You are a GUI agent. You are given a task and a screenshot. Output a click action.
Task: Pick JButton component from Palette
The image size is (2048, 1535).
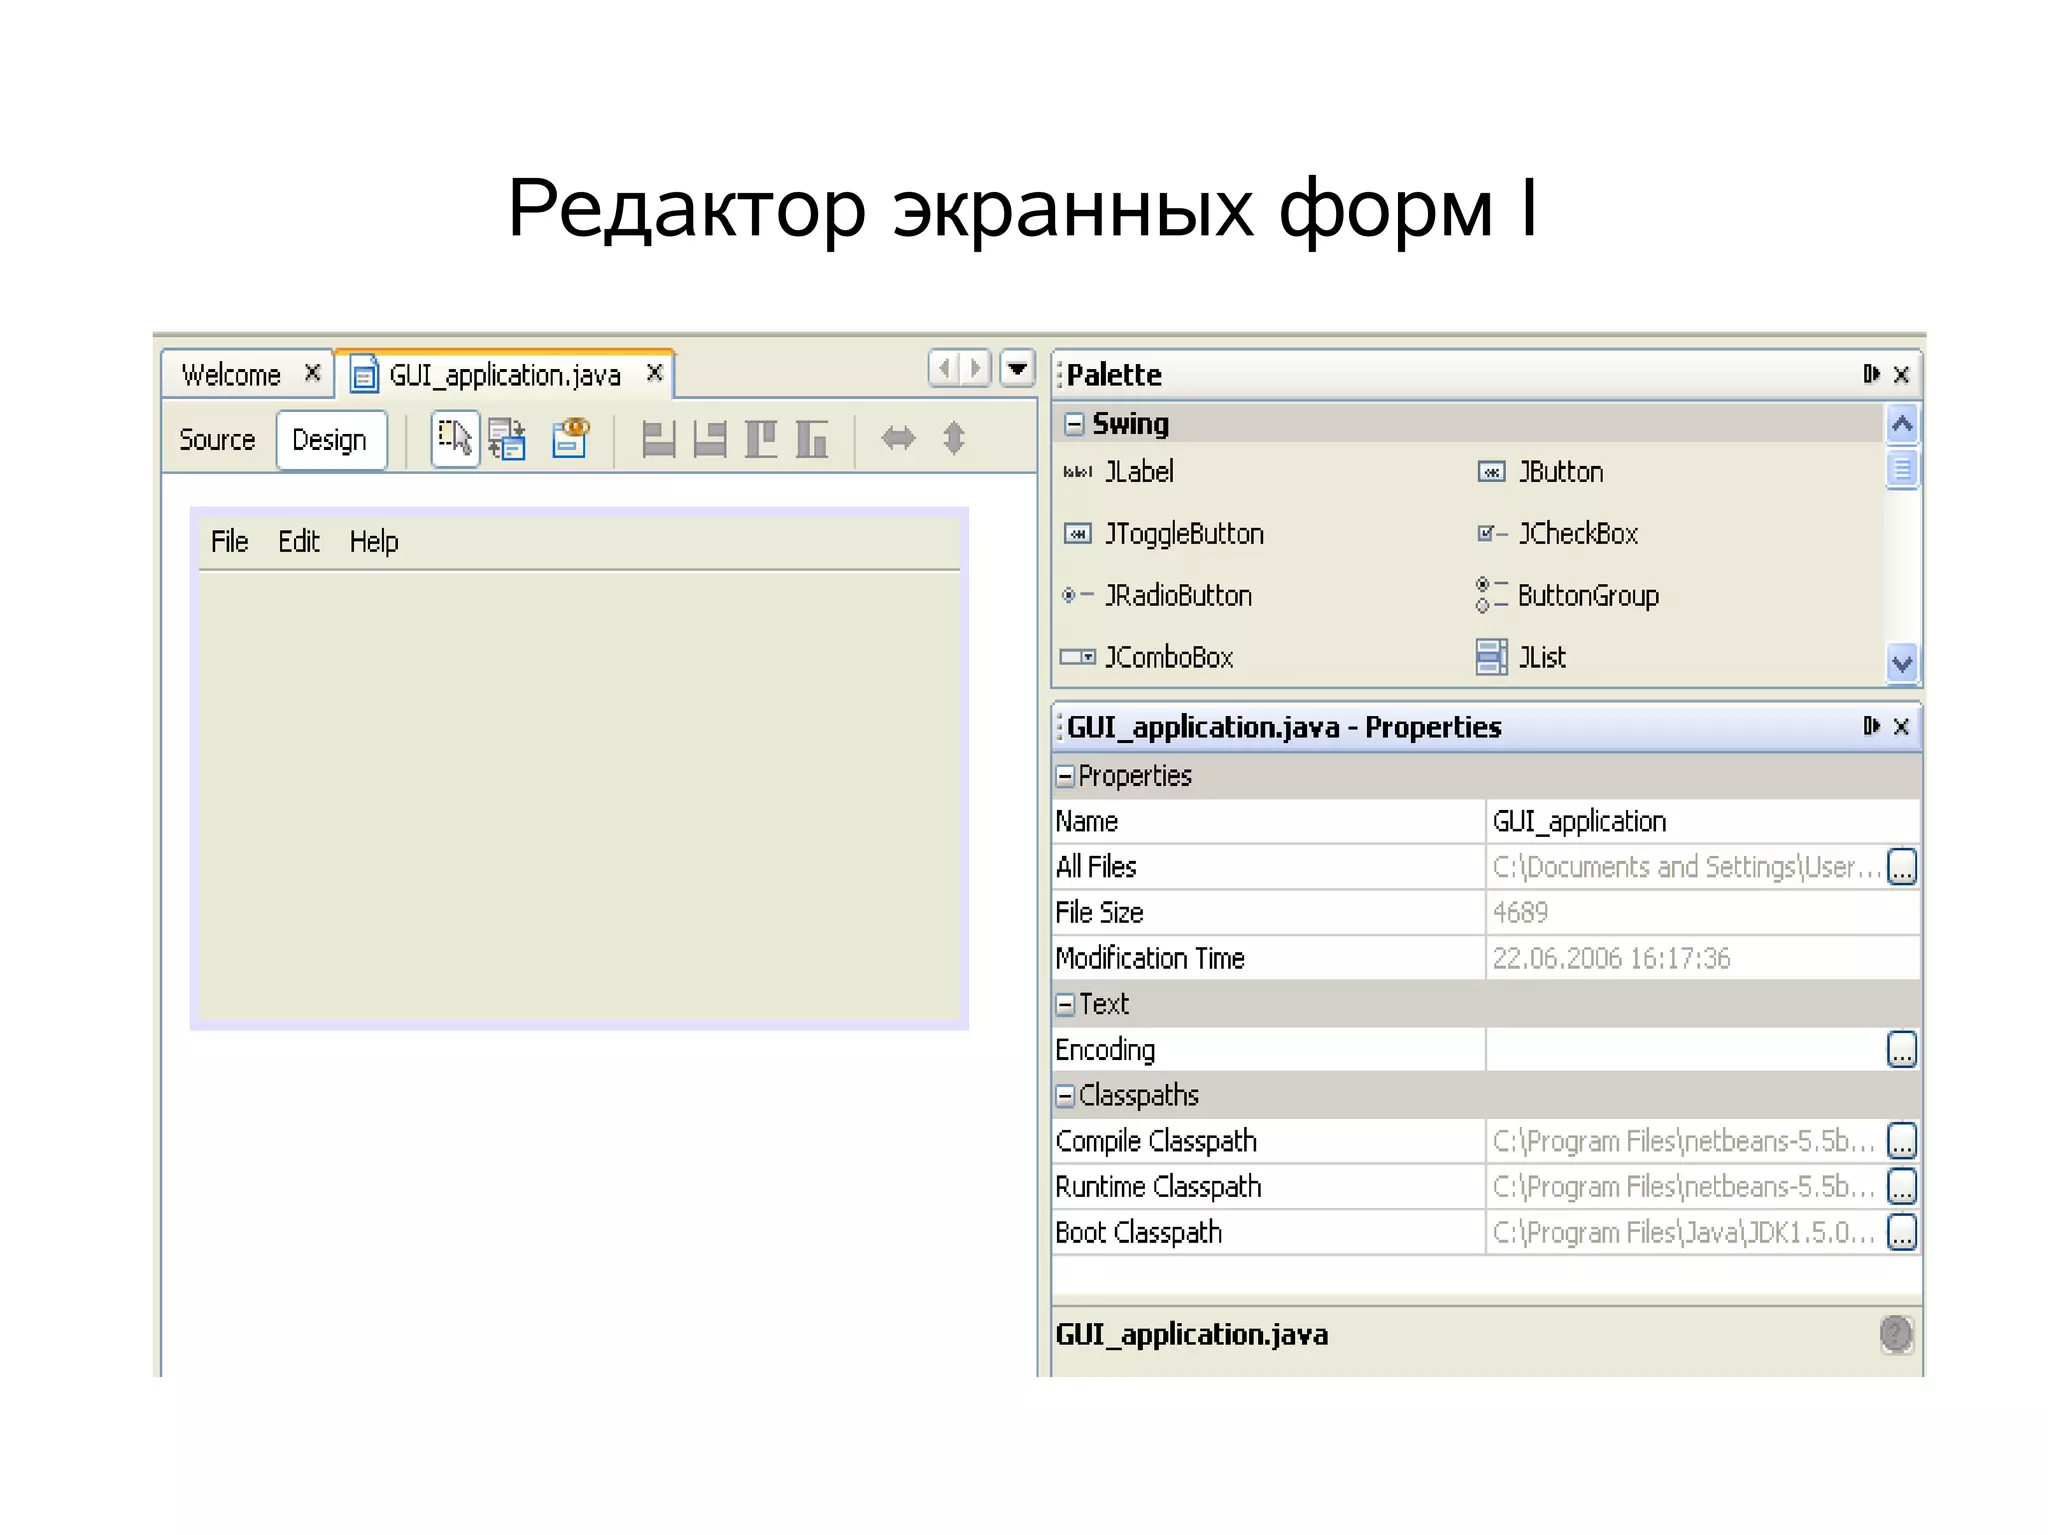tap(1541, 471)
